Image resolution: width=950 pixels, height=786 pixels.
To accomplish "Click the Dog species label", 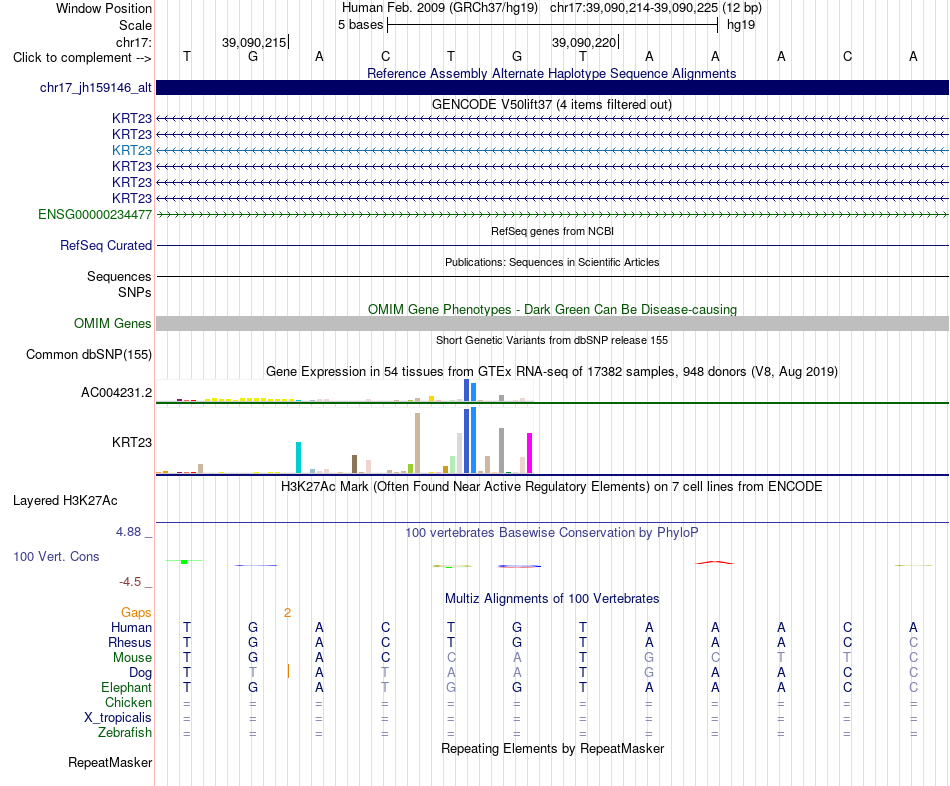I will tap(141, 673).
